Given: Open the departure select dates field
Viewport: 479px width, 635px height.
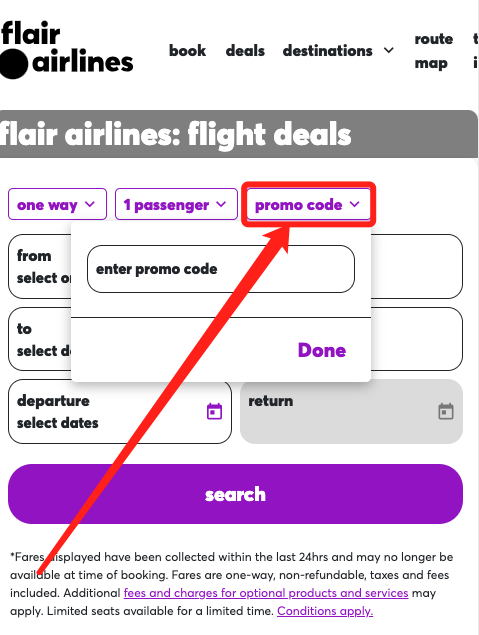Looking at the screenshot, I should tap(120, 411).
